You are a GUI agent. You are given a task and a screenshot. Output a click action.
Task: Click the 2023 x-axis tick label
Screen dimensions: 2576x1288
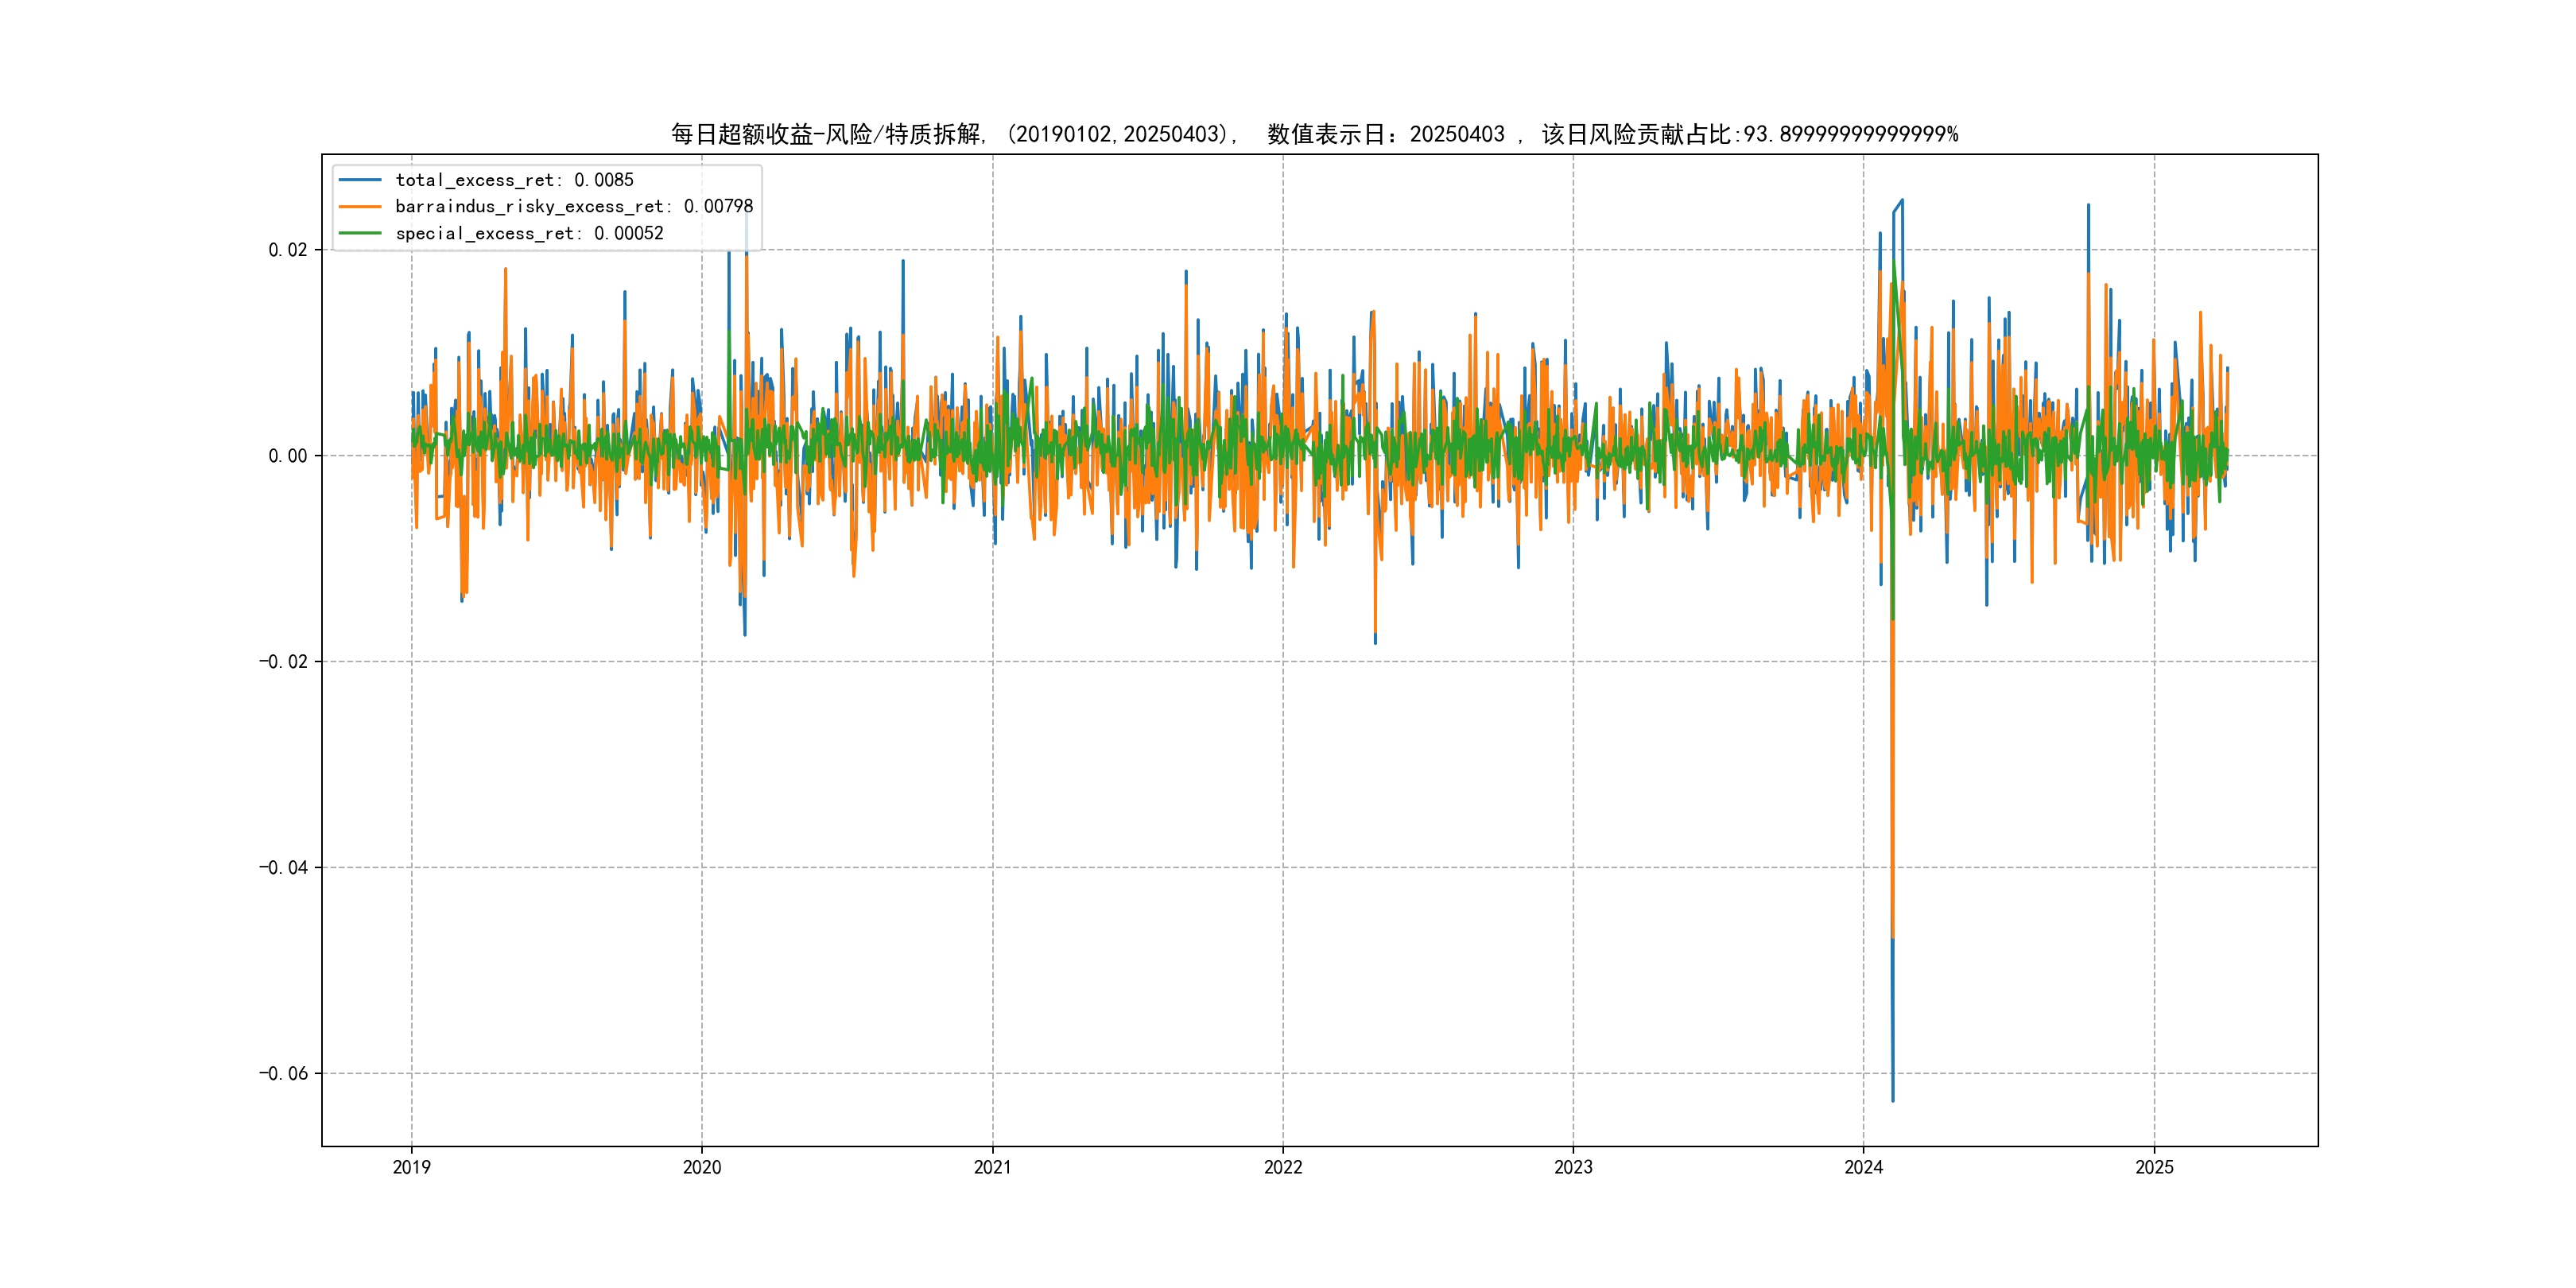pos(1573,1167)
